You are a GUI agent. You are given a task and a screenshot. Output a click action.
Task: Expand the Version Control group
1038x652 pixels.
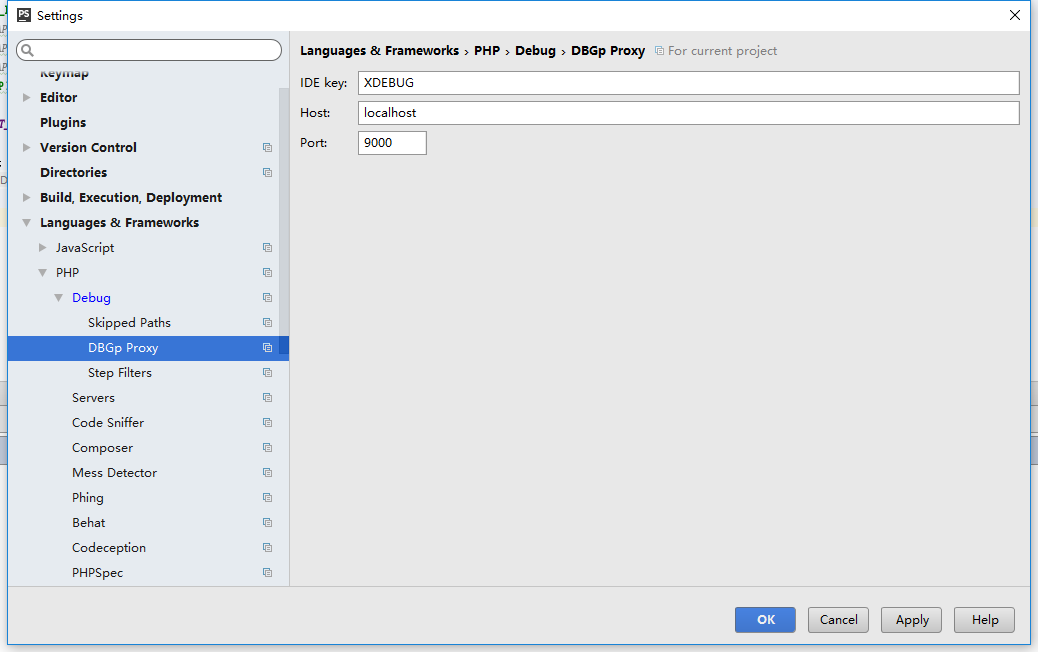pos(26,148)
